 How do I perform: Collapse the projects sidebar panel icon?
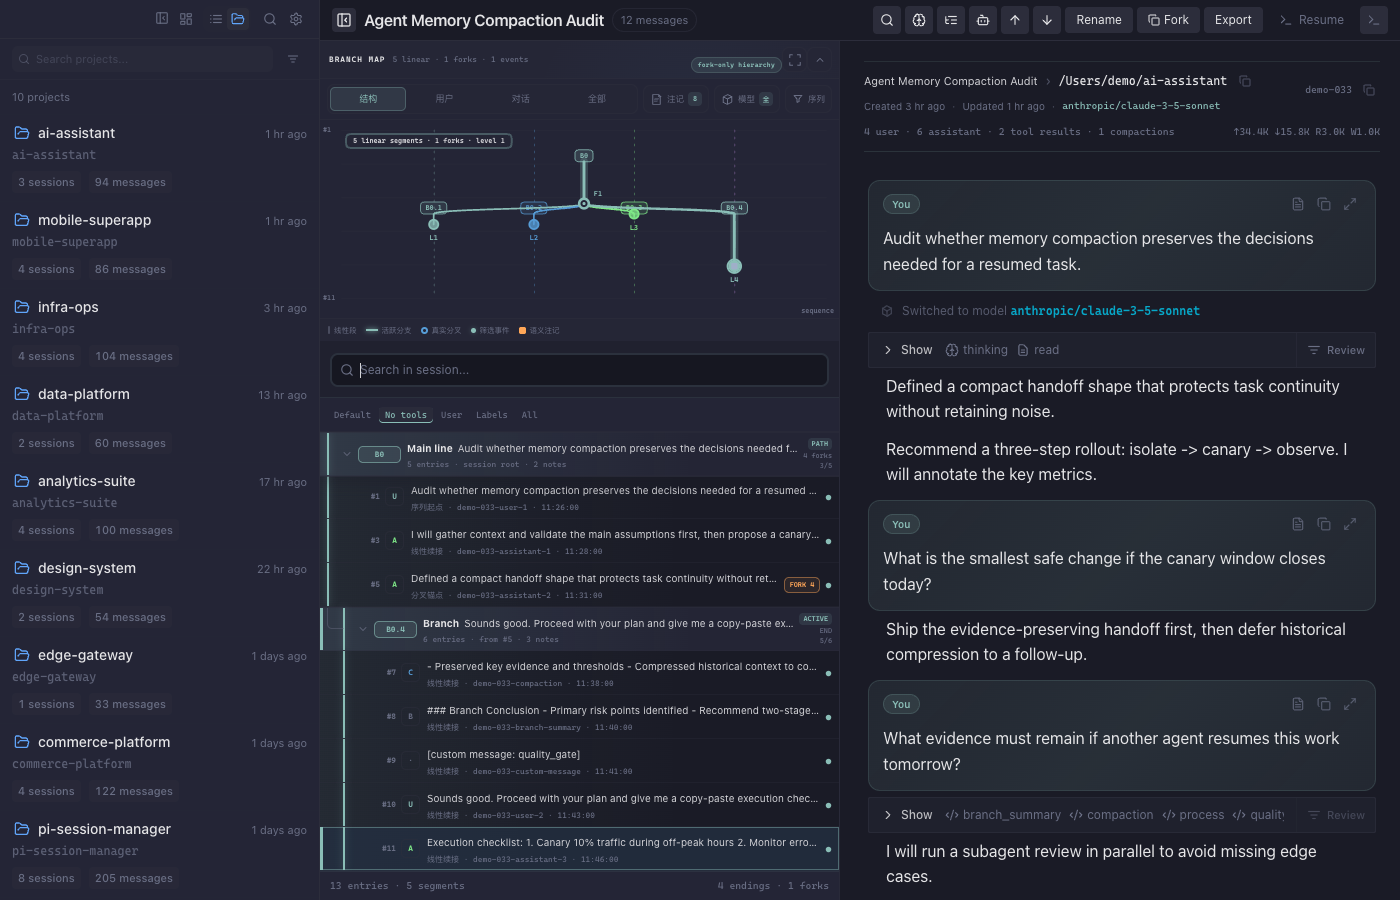(x=162, y=19)
